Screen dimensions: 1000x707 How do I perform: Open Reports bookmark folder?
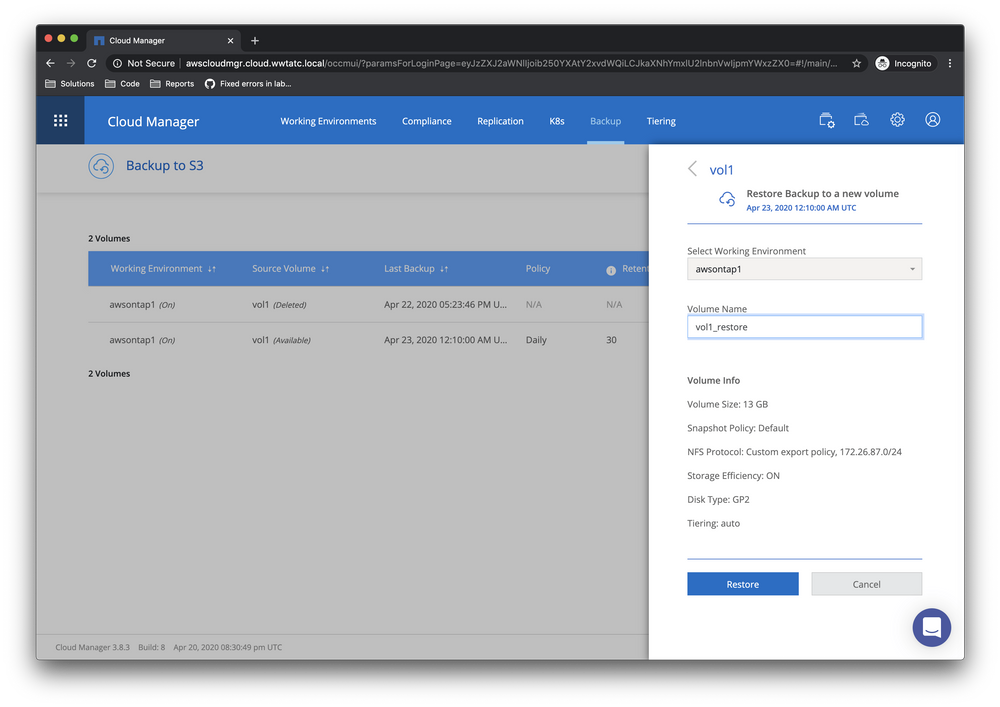click(172, 84)
